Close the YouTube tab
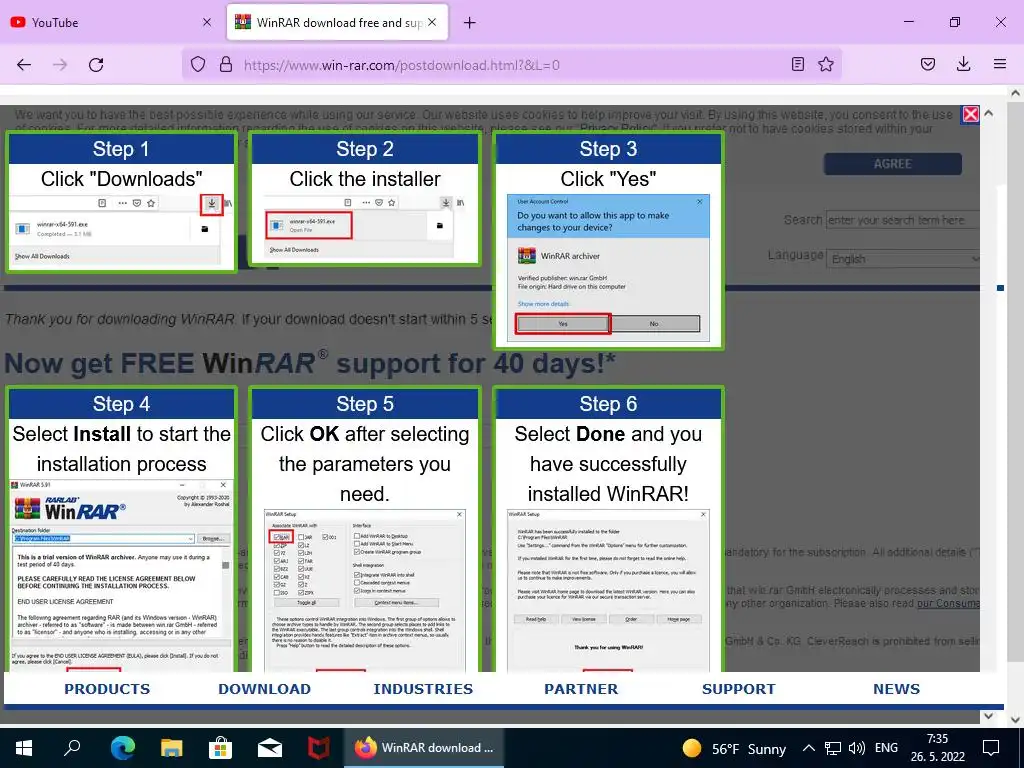Screen dimensions: 1024x768 (x=207, y=22)
